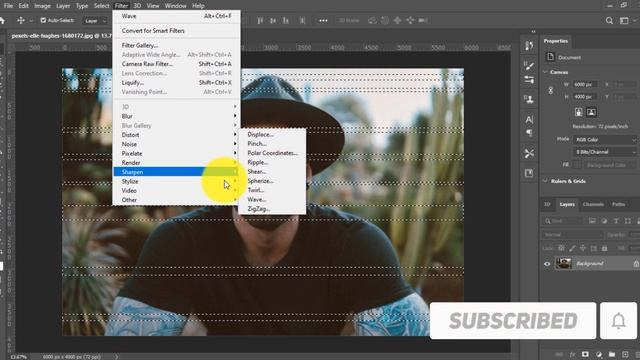The width and height of the screenshot is (640, 360).
Task: Choose Camera Raw Filter
Action: click(x=176, y=64)
